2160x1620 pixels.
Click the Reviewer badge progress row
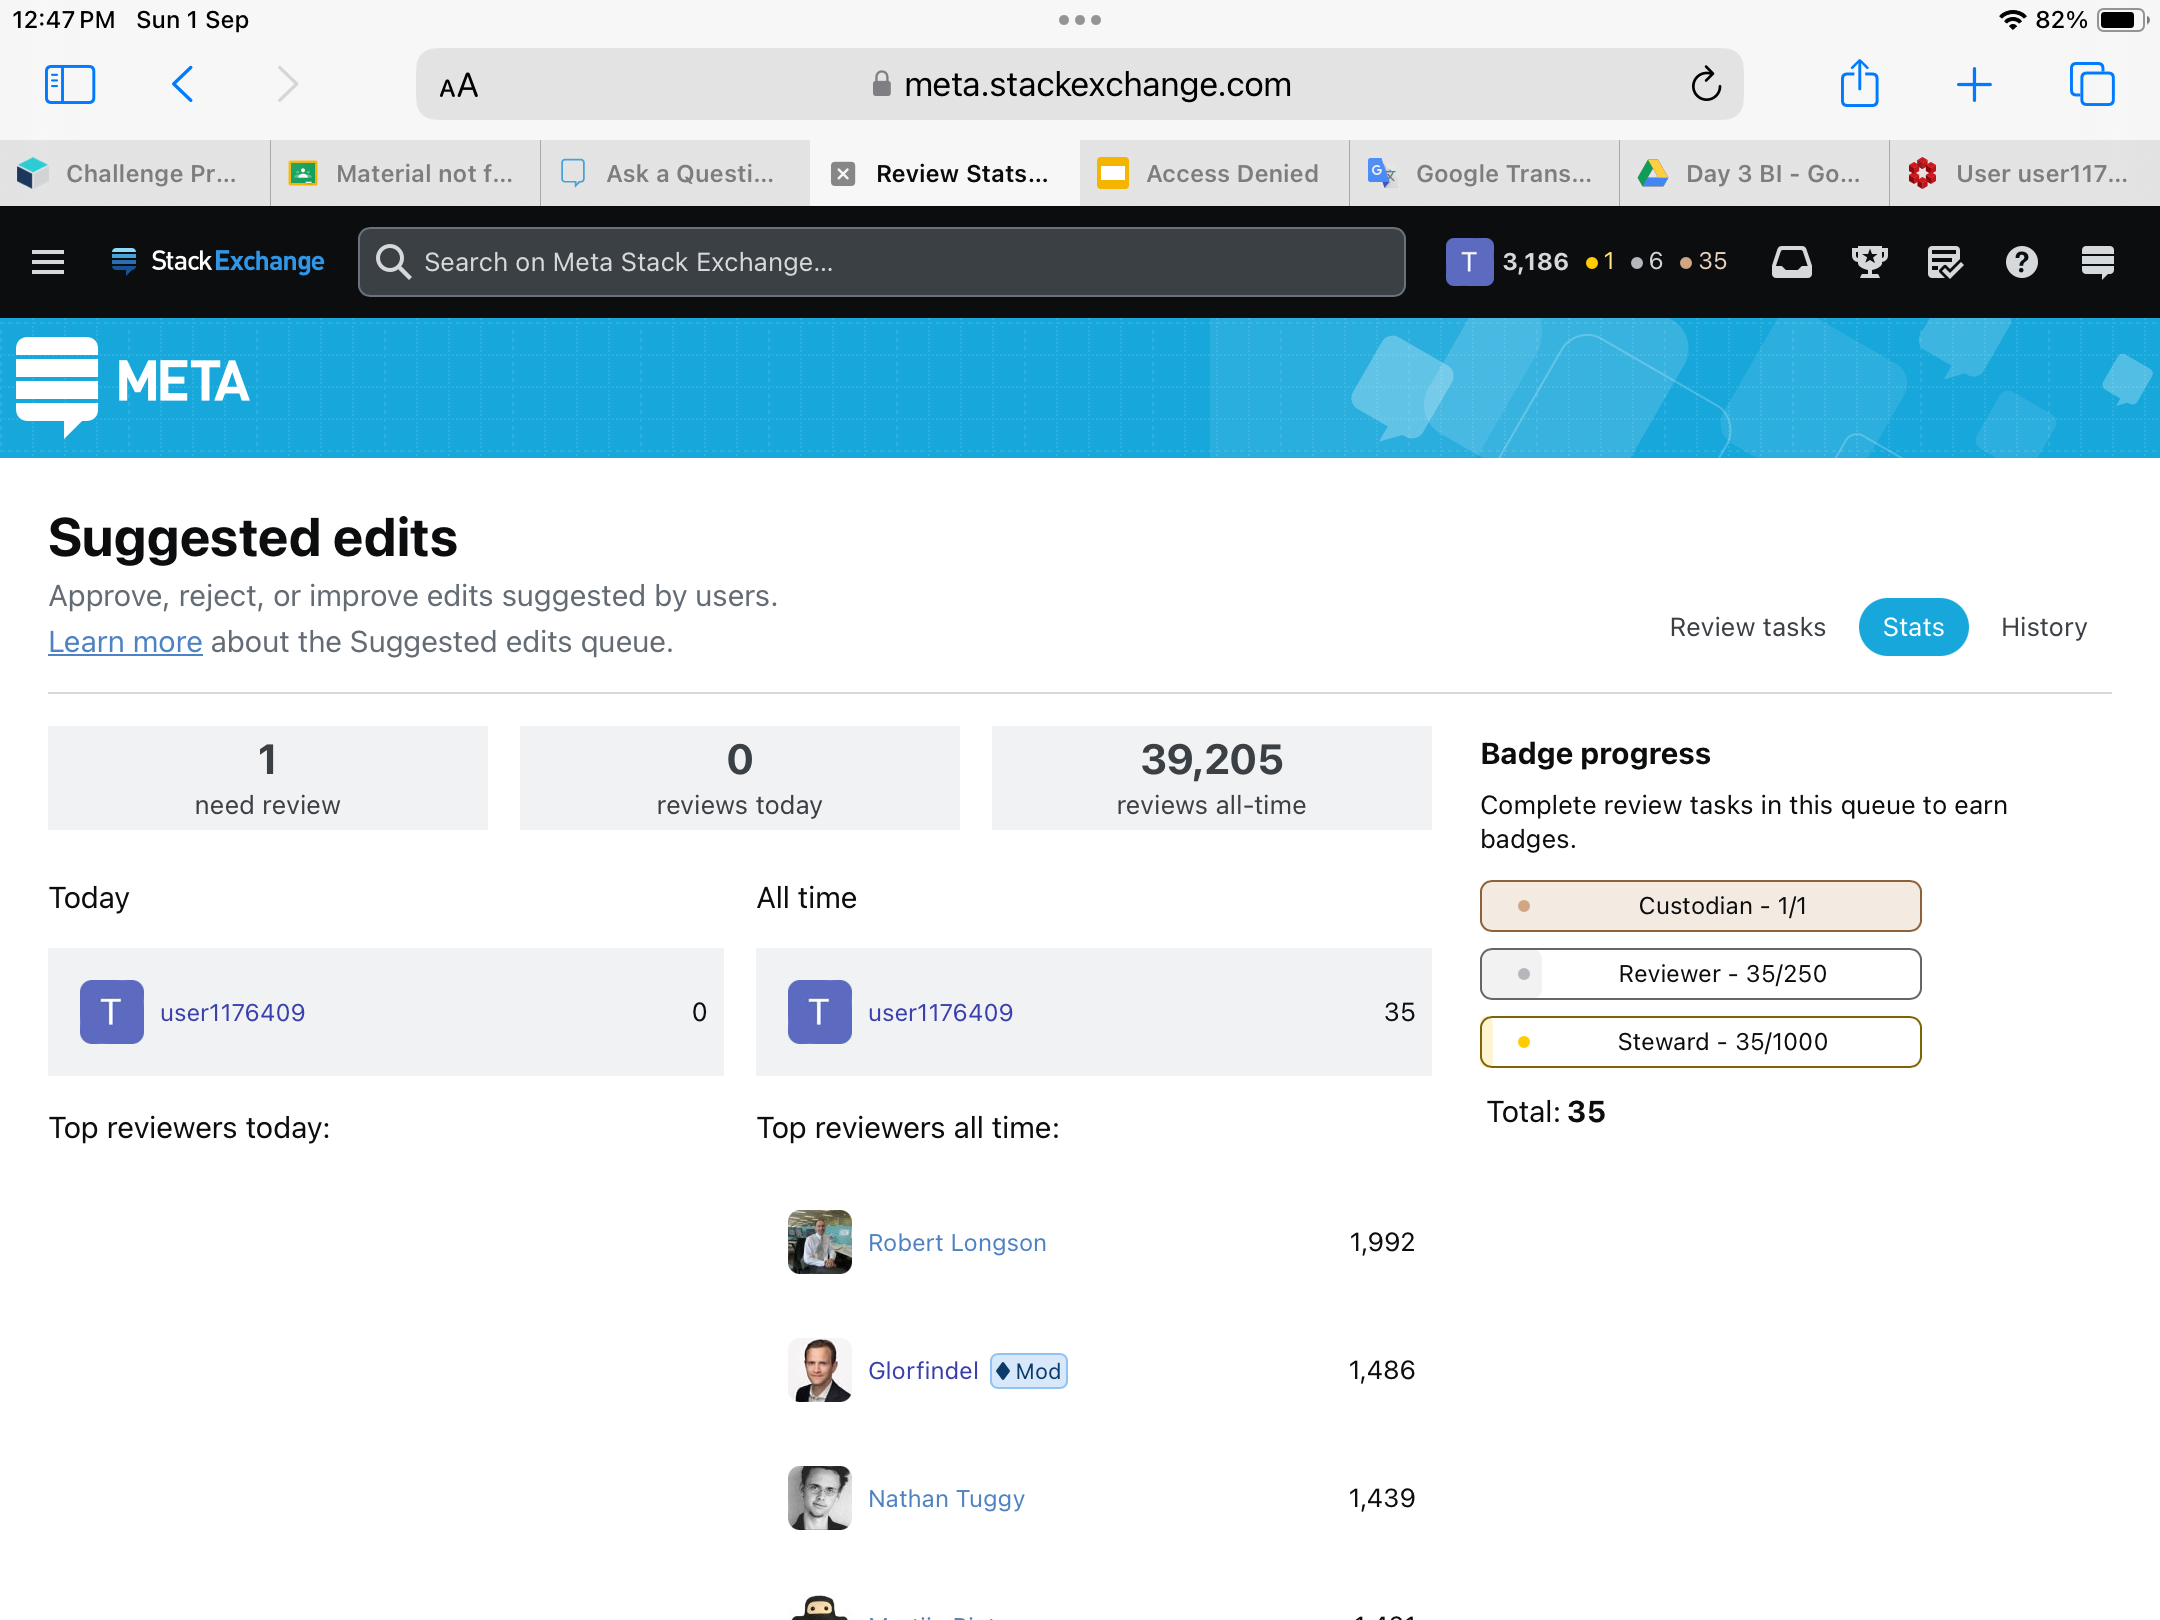1699,972
